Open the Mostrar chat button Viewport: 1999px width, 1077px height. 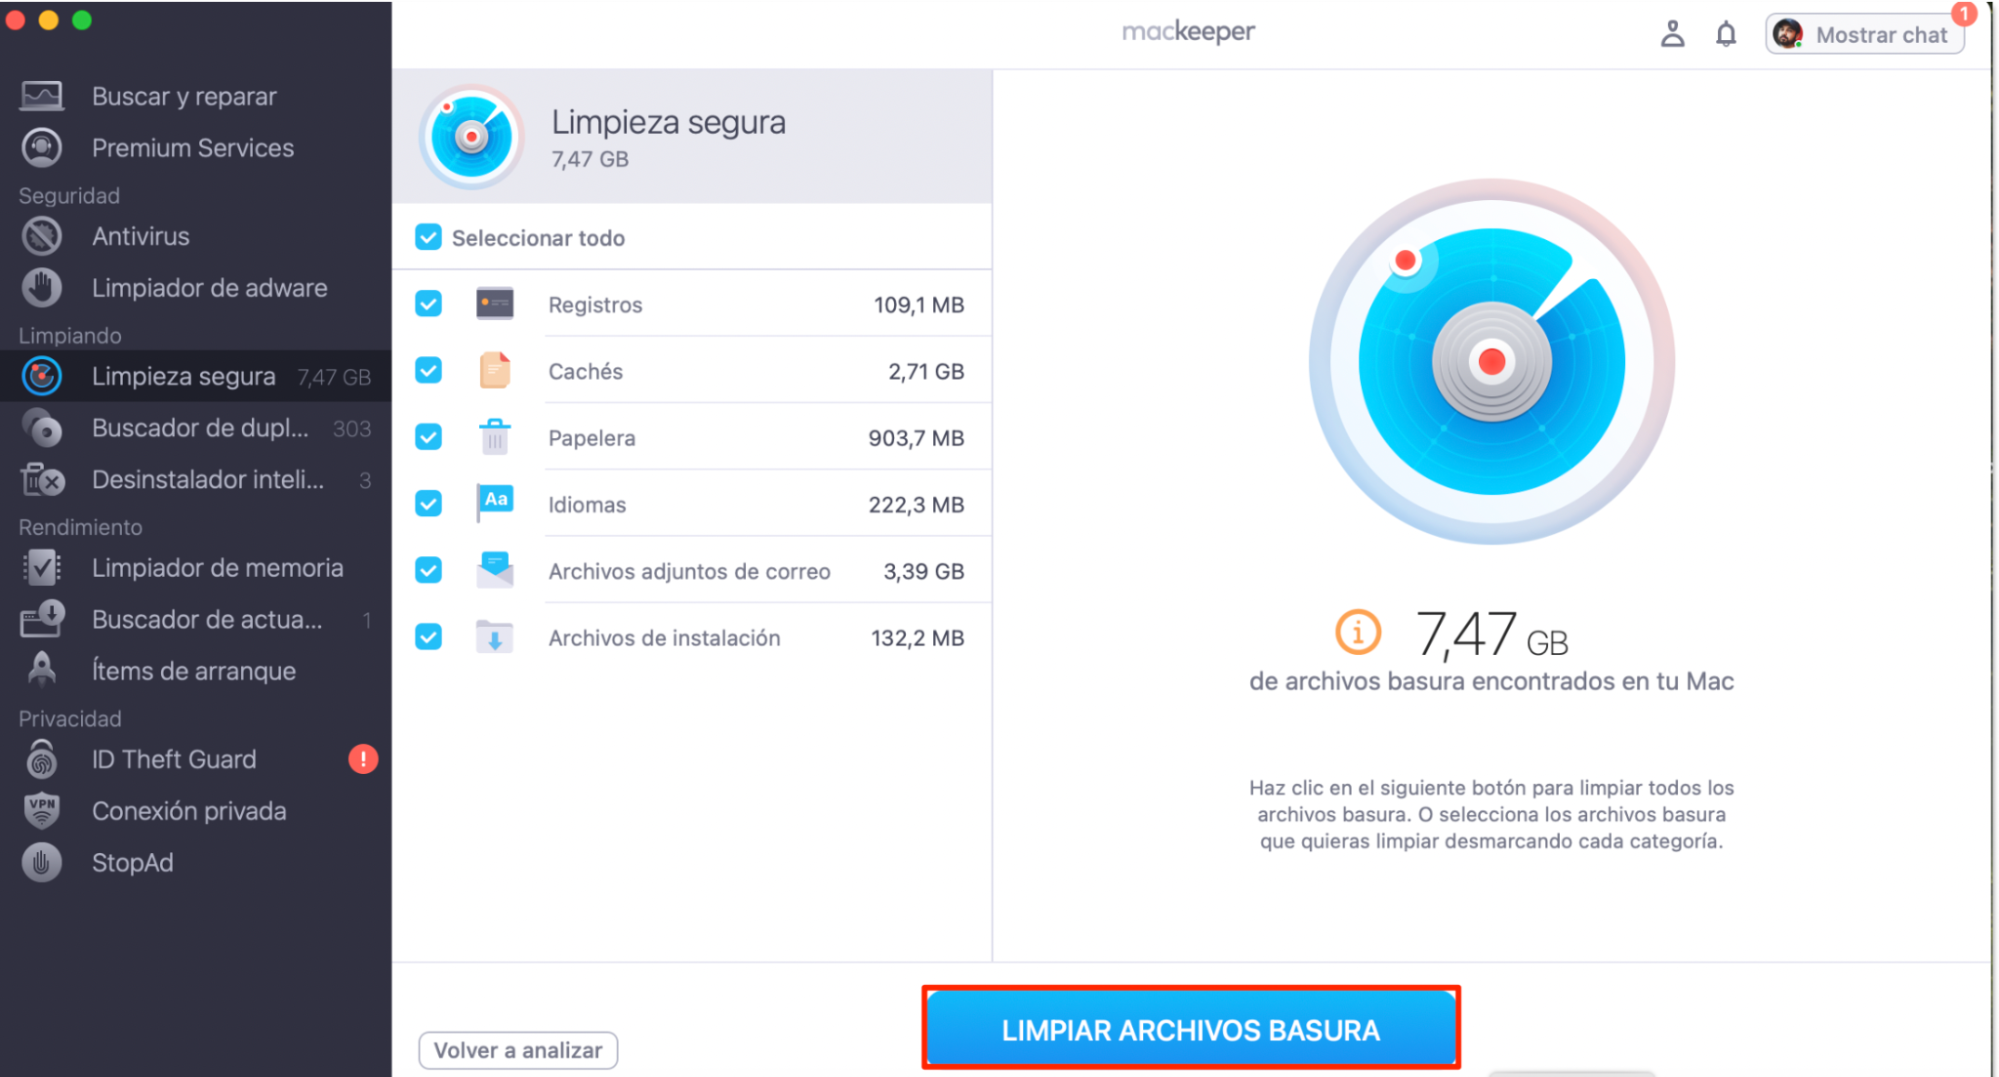click(1865, 34)
